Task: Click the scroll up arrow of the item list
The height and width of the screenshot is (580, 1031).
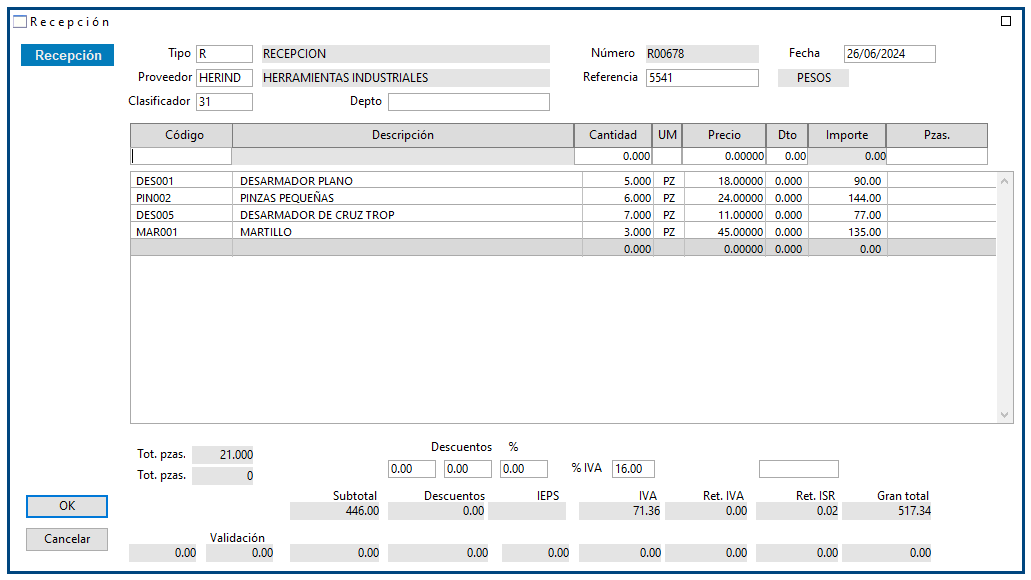Action: [1005, 180]
